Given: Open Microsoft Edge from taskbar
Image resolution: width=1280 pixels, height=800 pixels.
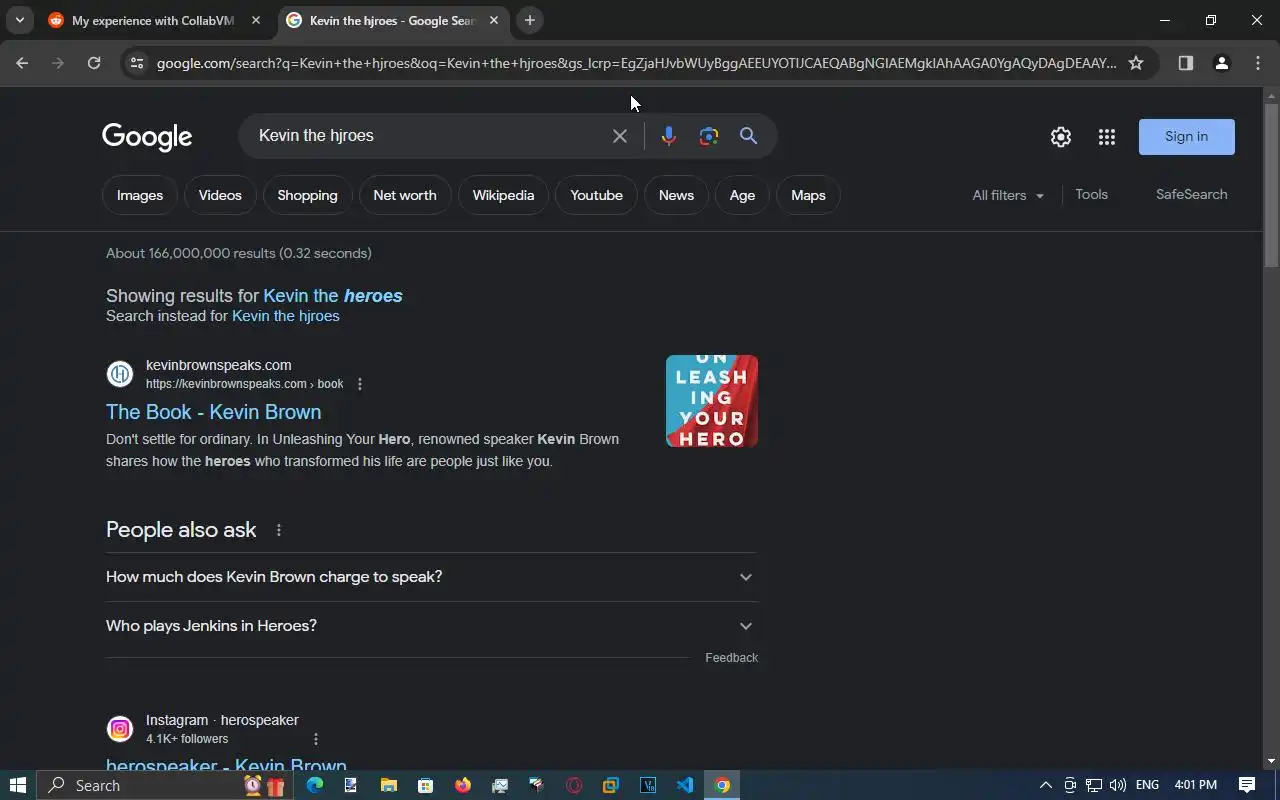Looking at the screenshot, I should [315, 785].
